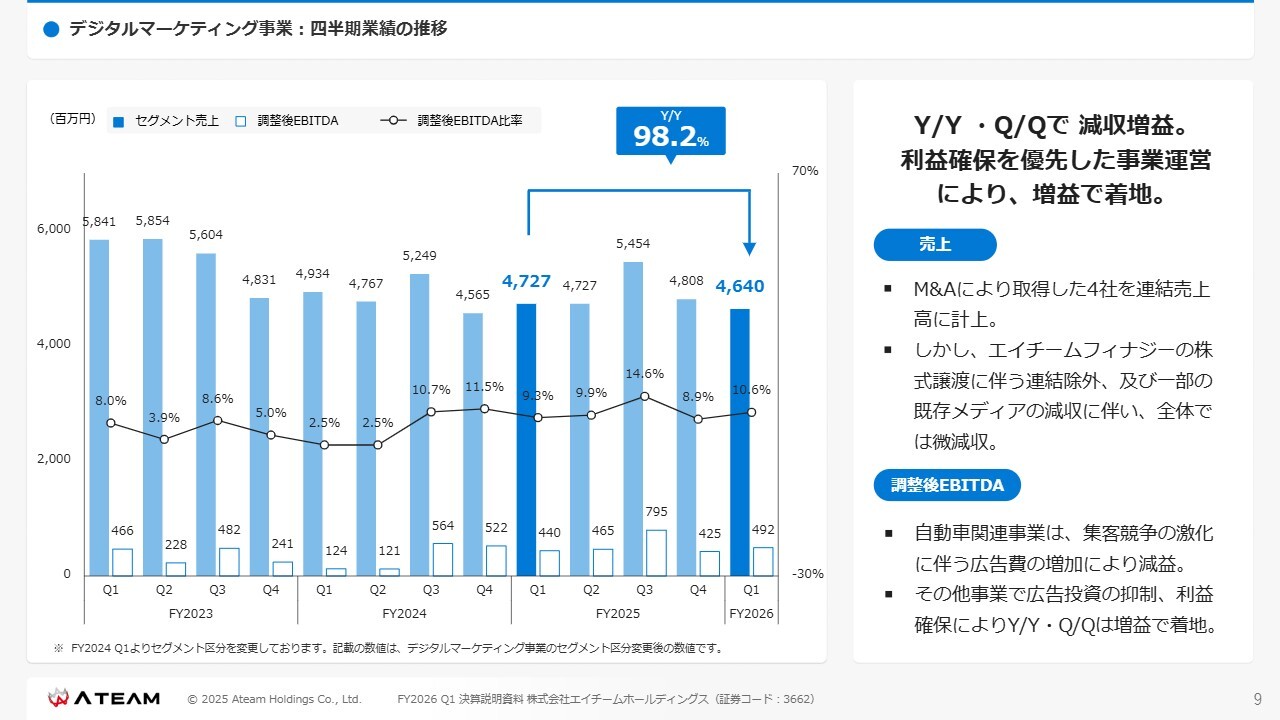Click the 795 adjusted EBITDA bar
The image size is (1280, 720).
pos(657,553)
